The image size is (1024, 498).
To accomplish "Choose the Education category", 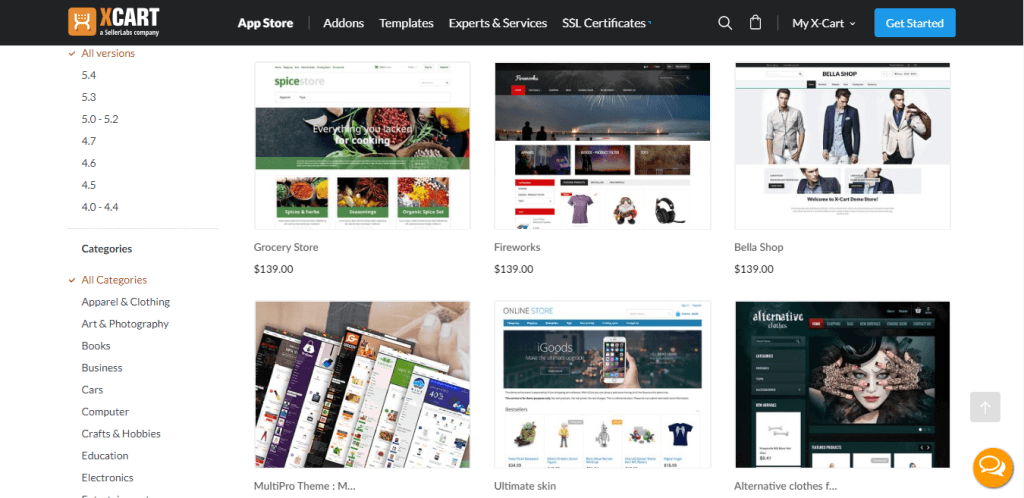I will coord(104,456).
